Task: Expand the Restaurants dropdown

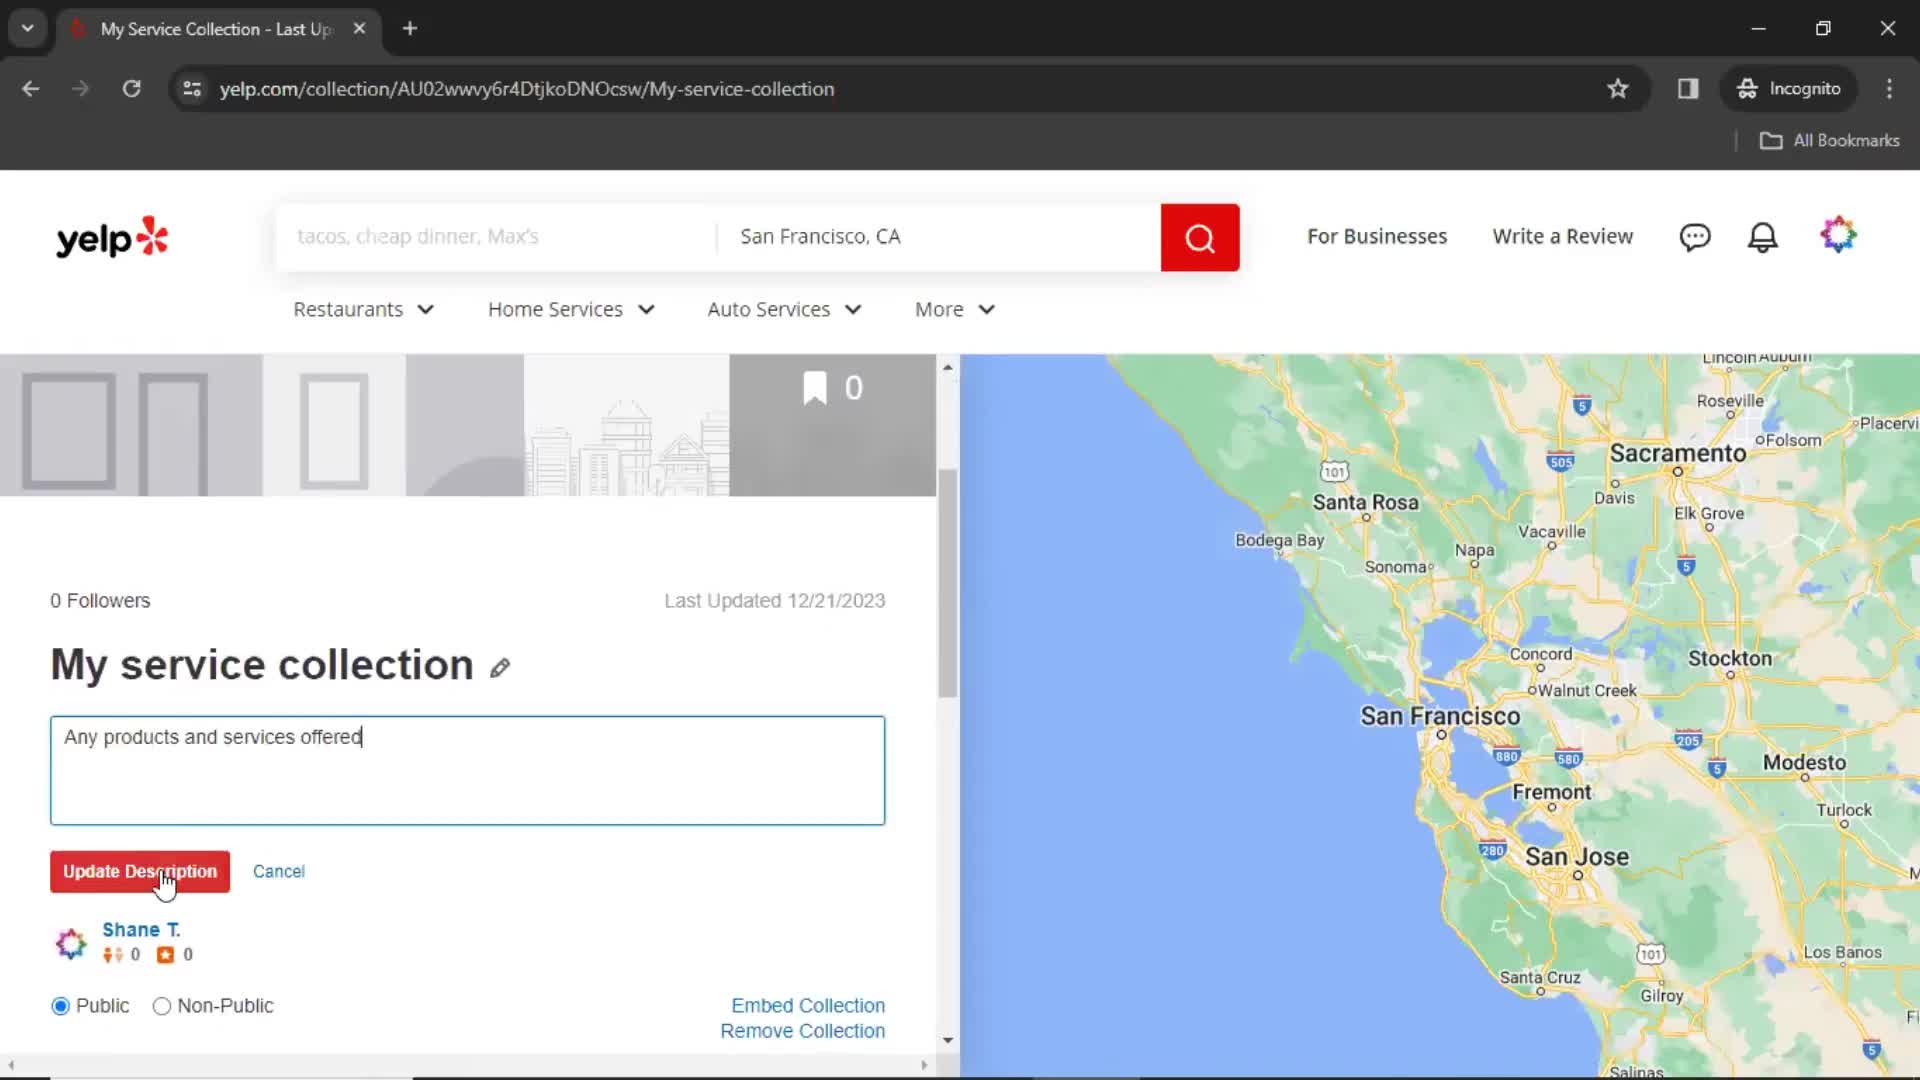Action: coord(363,310)
